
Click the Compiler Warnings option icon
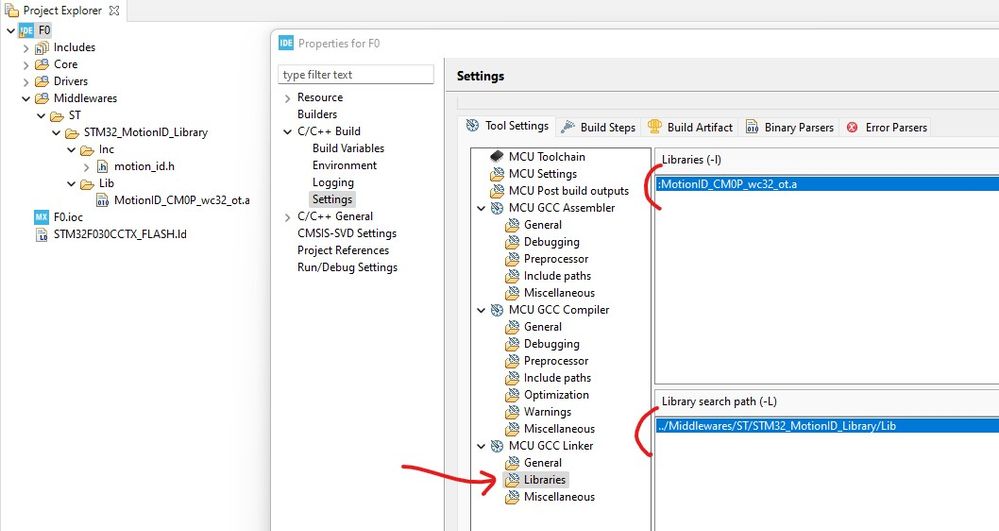[512, 412]
